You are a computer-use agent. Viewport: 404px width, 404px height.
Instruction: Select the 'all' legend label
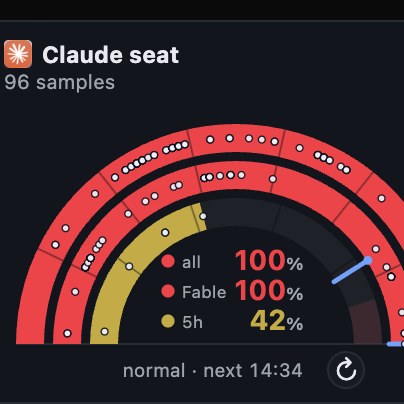coord(191,262)
